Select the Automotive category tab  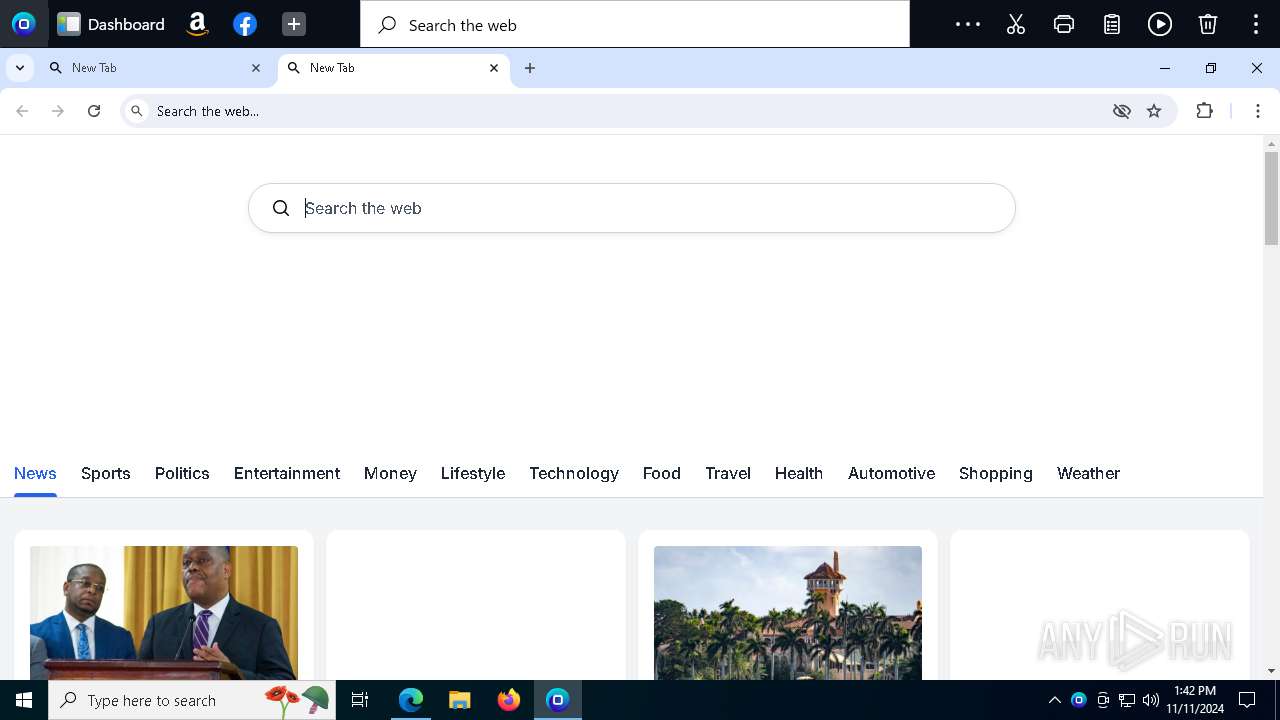892,474
